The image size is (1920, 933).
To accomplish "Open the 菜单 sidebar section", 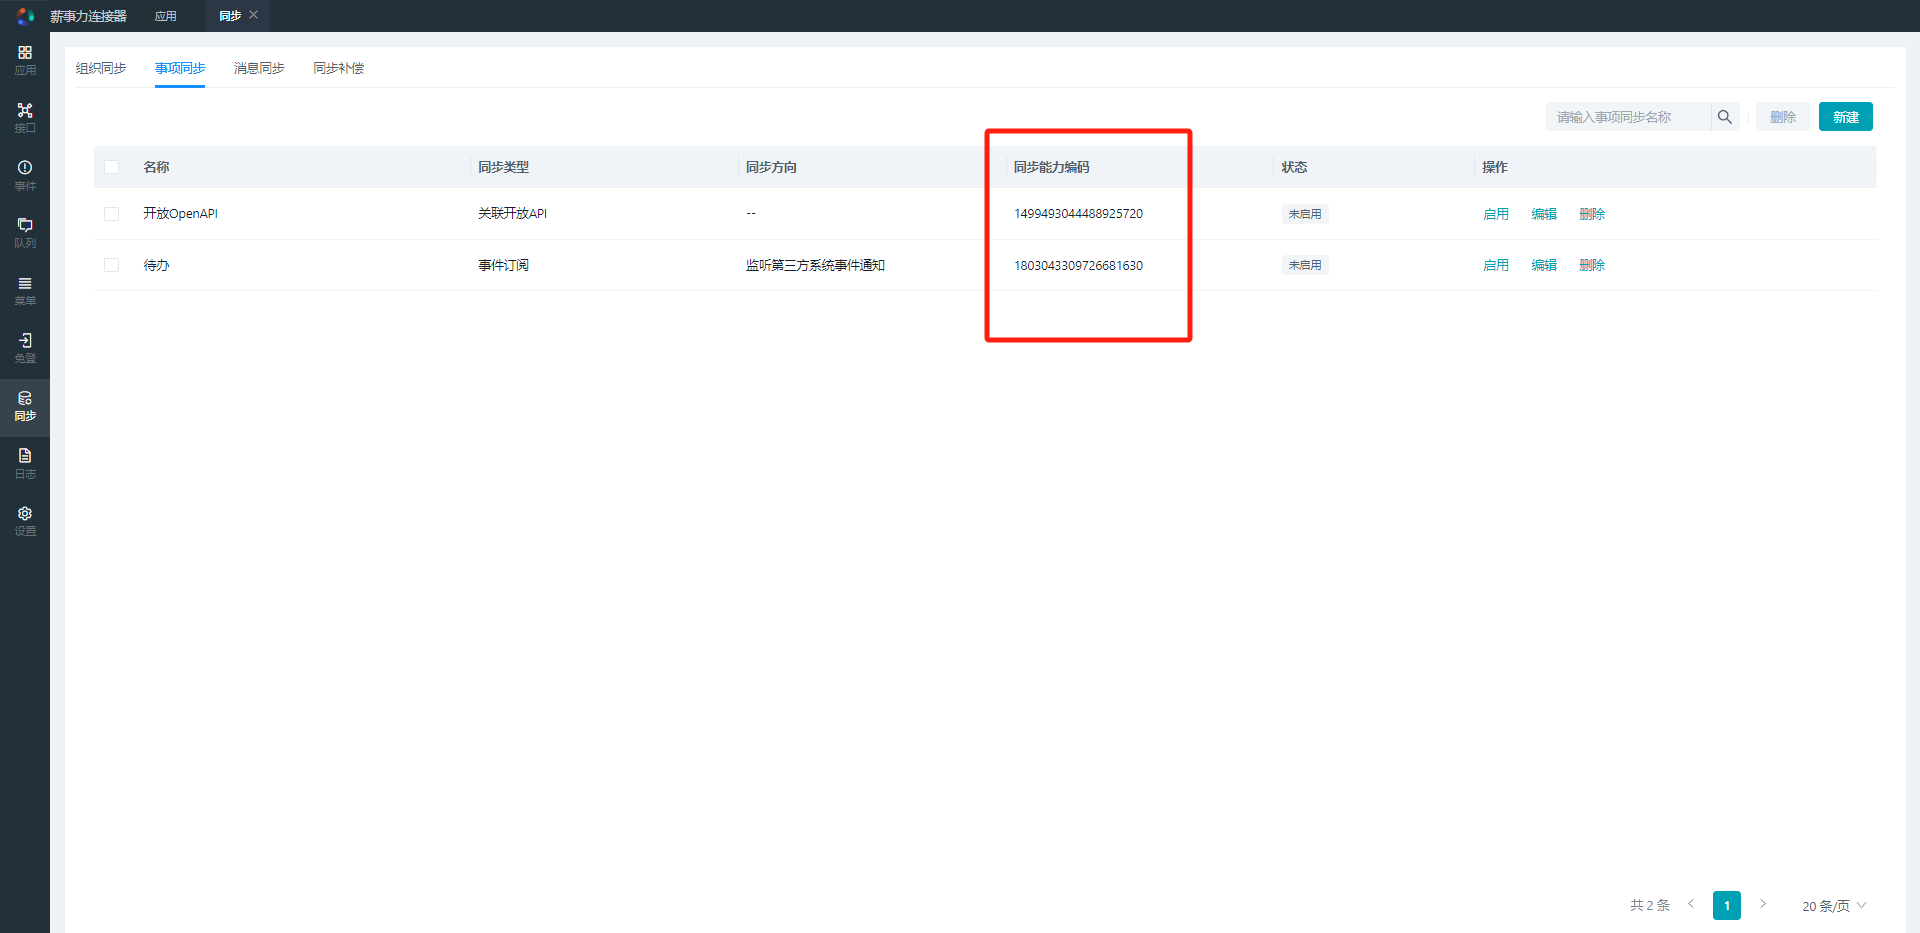I will pos(25,290).
